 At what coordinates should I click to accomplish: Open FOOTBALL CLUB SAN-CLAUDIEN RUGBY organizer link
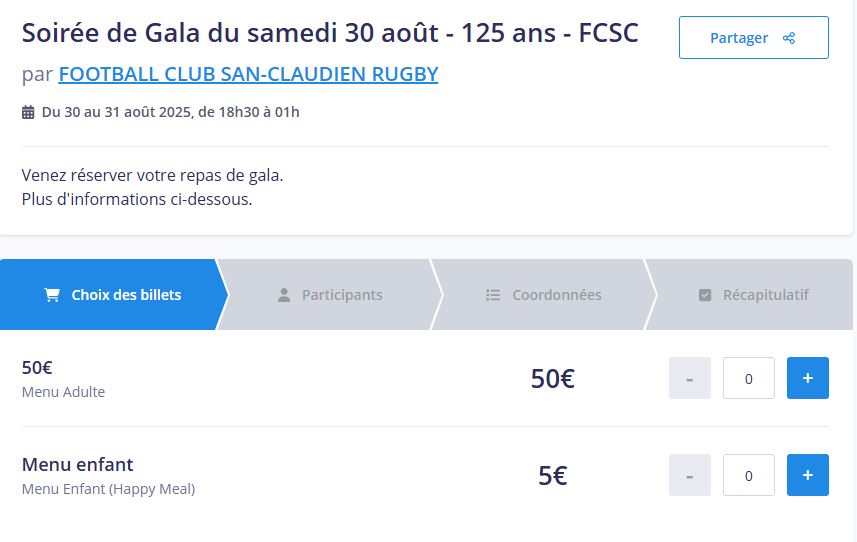tap(248, 74)
